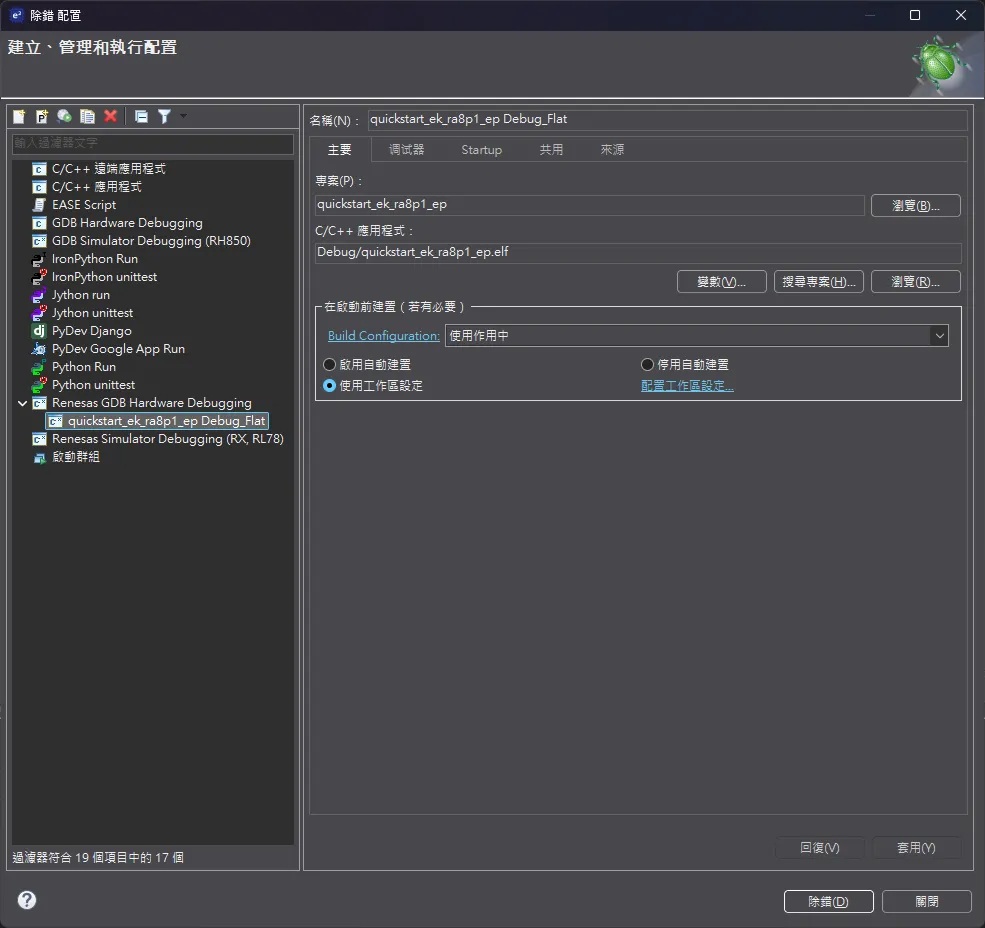Switch to the Startup tab
This screenshot has width=985, height=928.
tap(481, 150)
